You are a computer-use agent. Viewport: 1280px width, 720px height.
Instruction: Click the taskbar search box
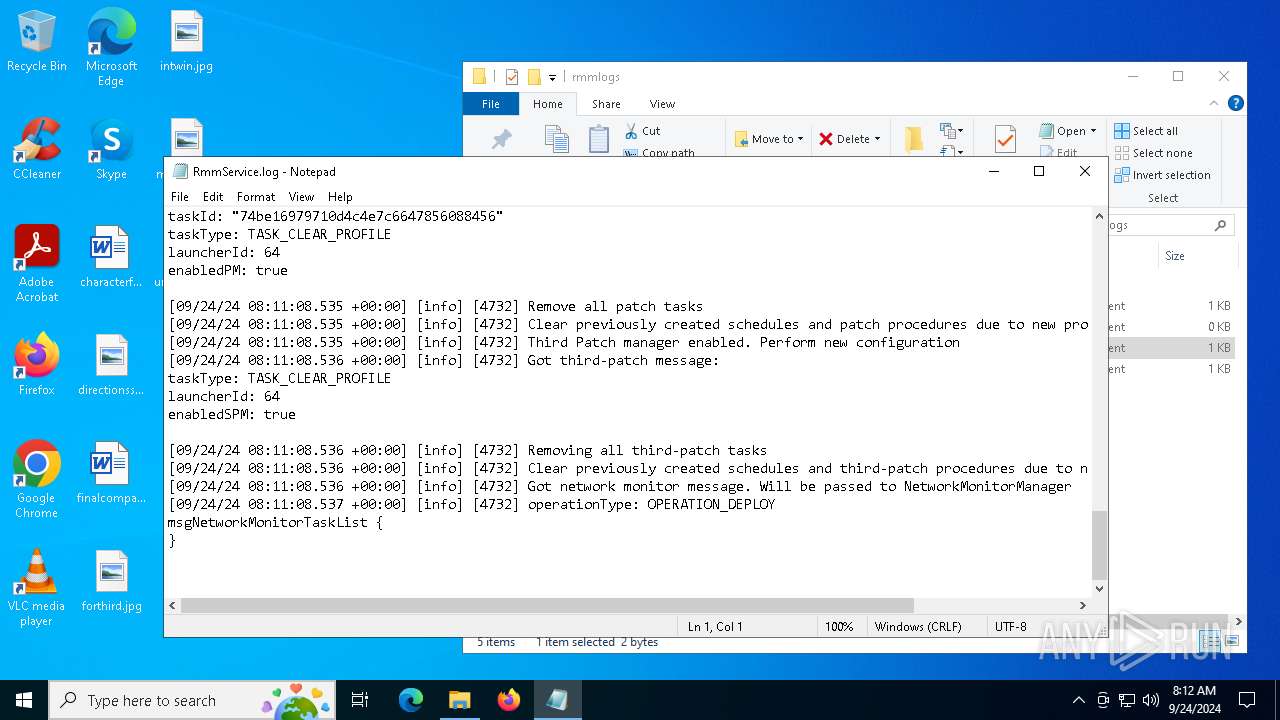pos(194,700)
